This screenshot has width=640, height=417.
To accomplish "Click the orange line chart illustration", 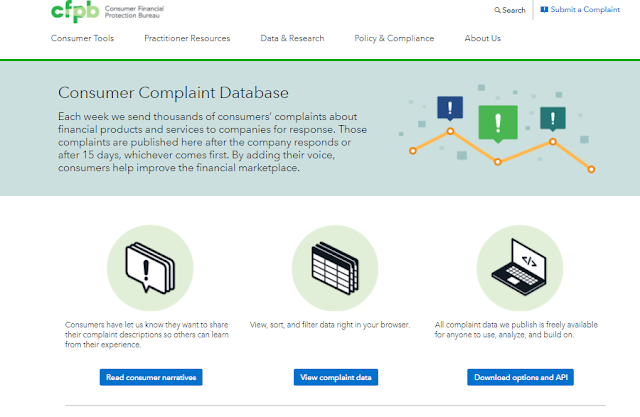I will 502,150.
